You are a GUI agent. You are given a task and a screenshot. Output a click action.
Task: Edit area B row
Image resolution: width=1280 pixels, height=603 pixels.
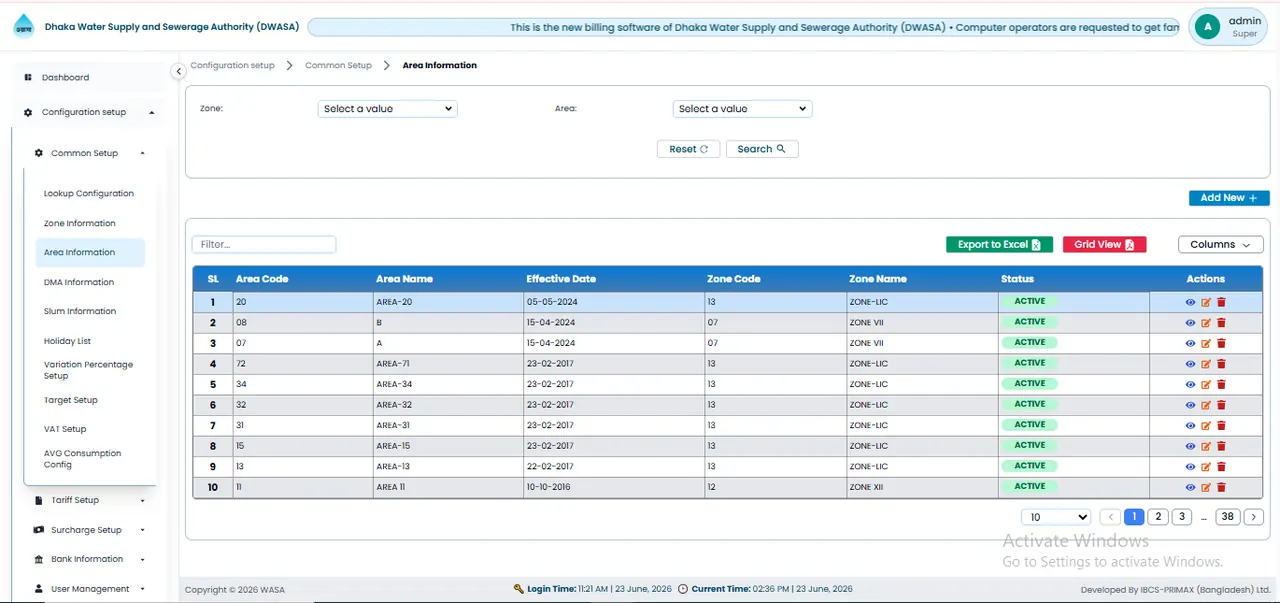1206,322
